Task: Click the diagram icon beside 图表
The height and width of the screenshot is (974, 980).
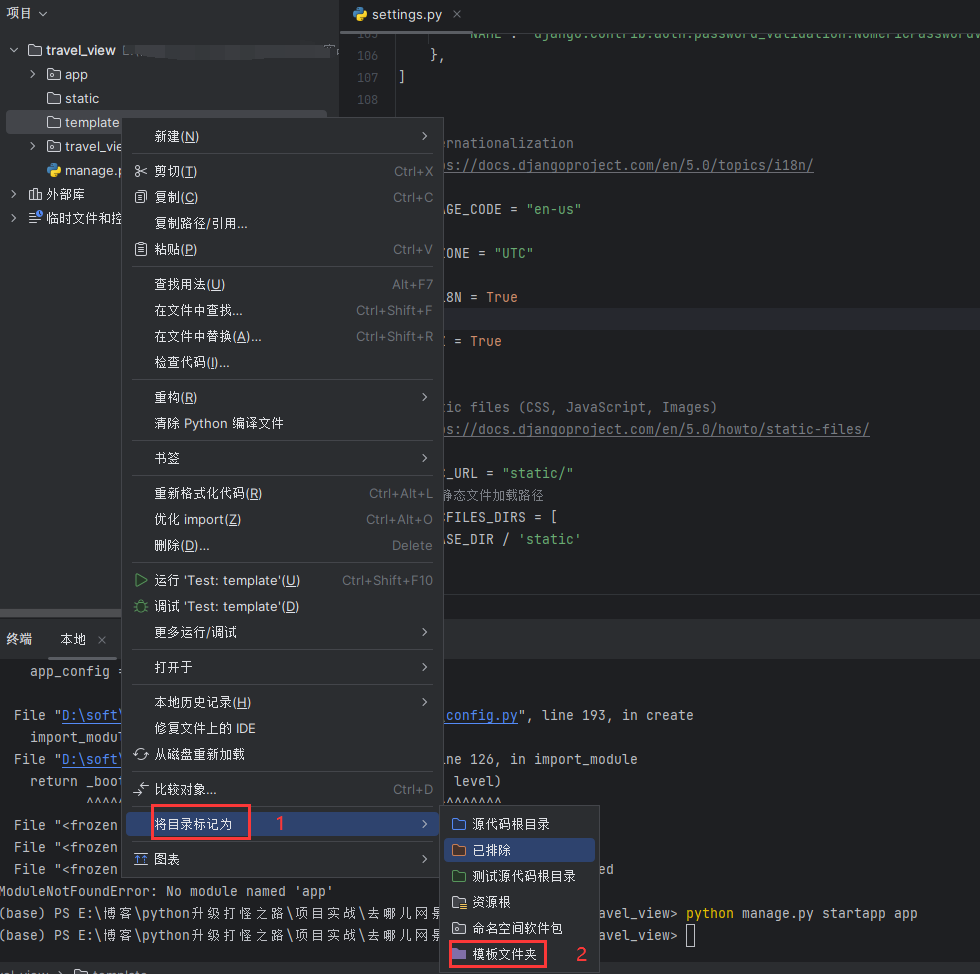Action: pos(141,859)
